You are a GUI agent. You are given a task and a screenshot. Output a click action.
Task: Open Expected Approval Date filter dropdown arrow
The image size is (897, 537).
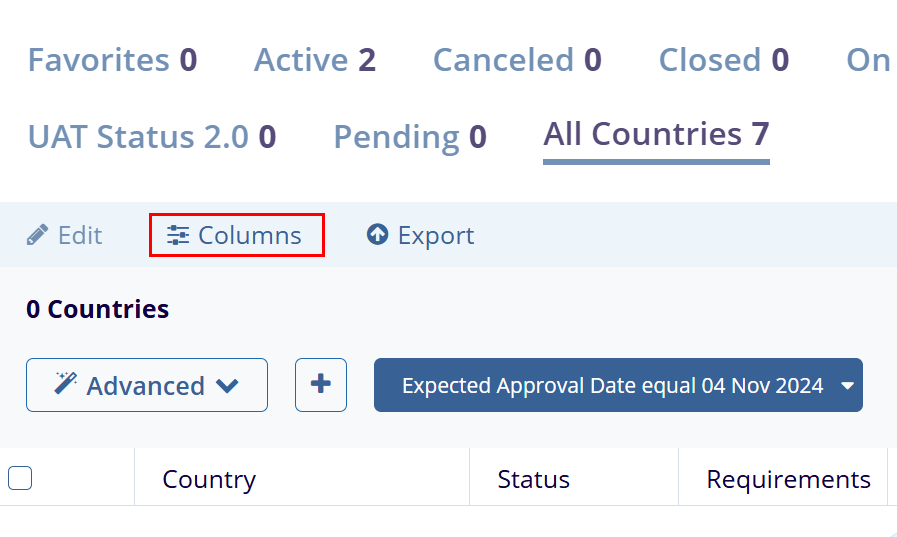click(x=847, y=386)
